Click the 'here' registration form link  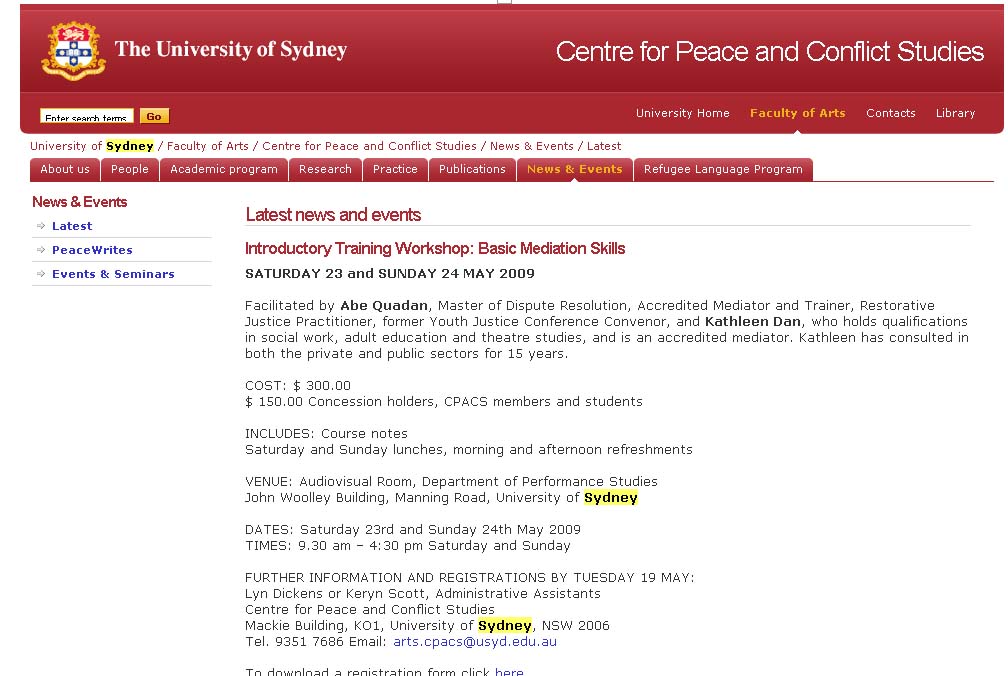(509, 671)
